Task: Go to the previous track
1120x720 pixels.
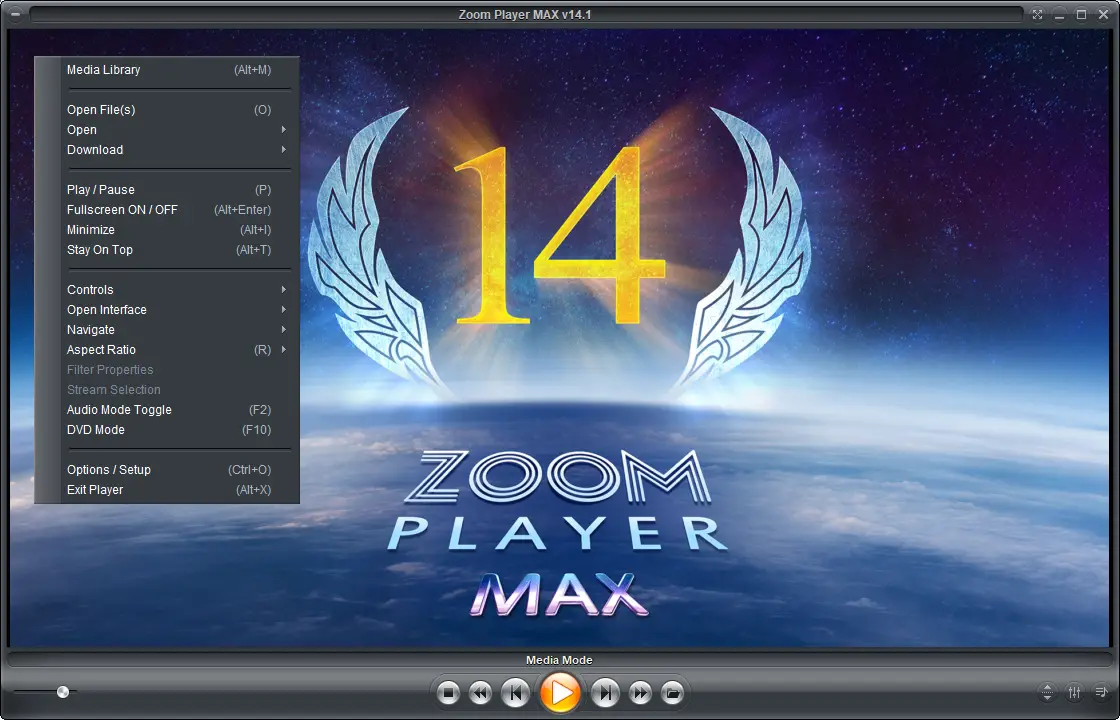Action: (515, 693)
